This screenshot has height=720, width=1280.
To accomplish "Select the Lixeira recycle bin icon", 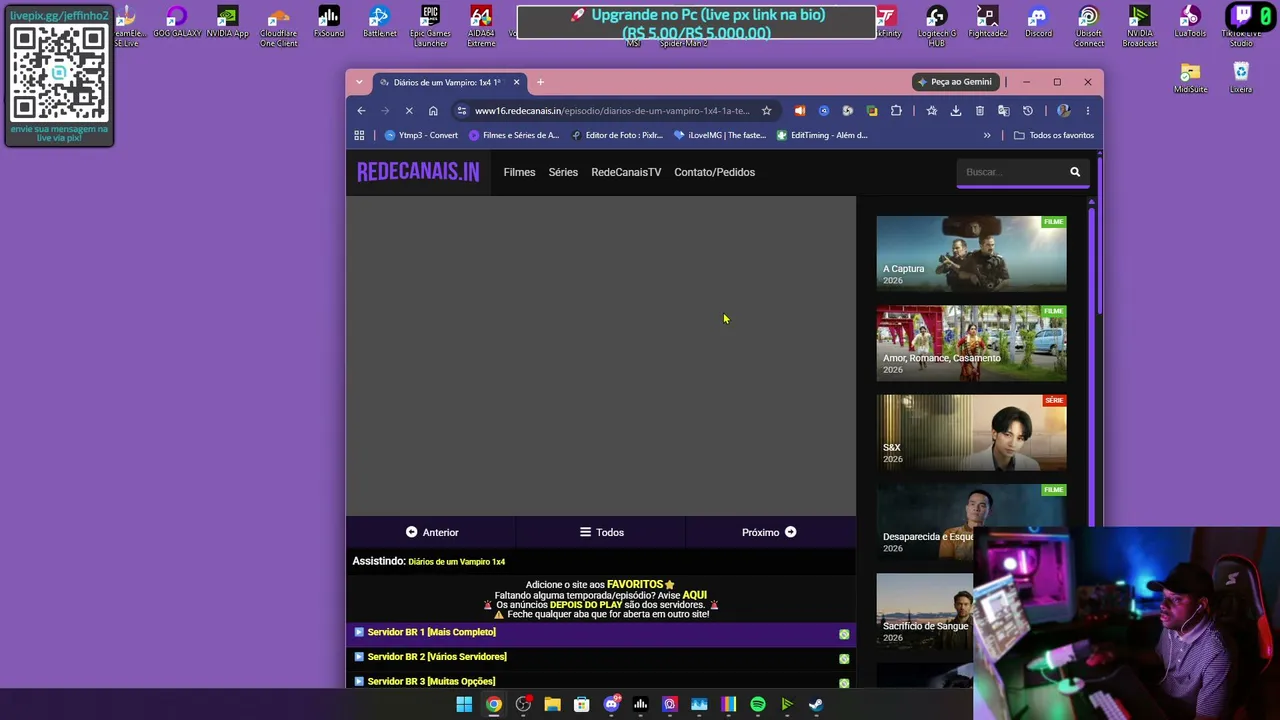I will 1241,78.
